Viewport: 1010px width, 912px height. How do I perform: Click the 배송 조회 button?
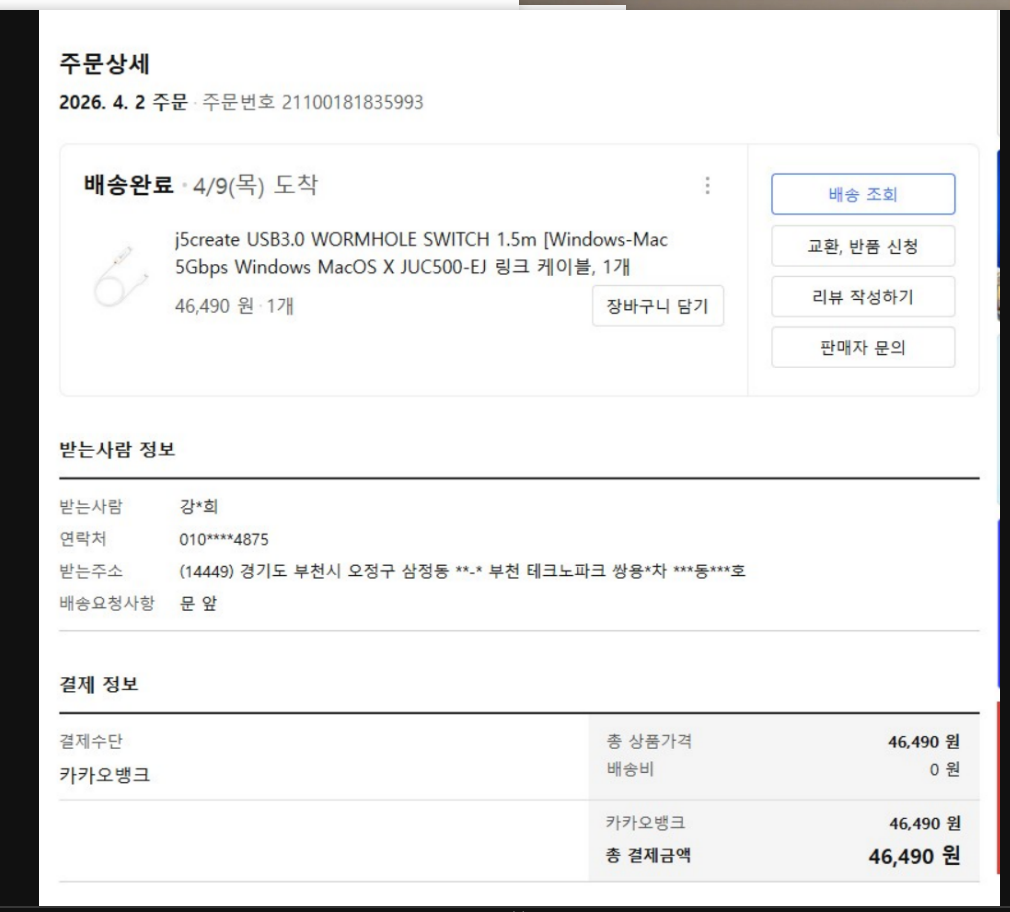(x=863, y=194)
